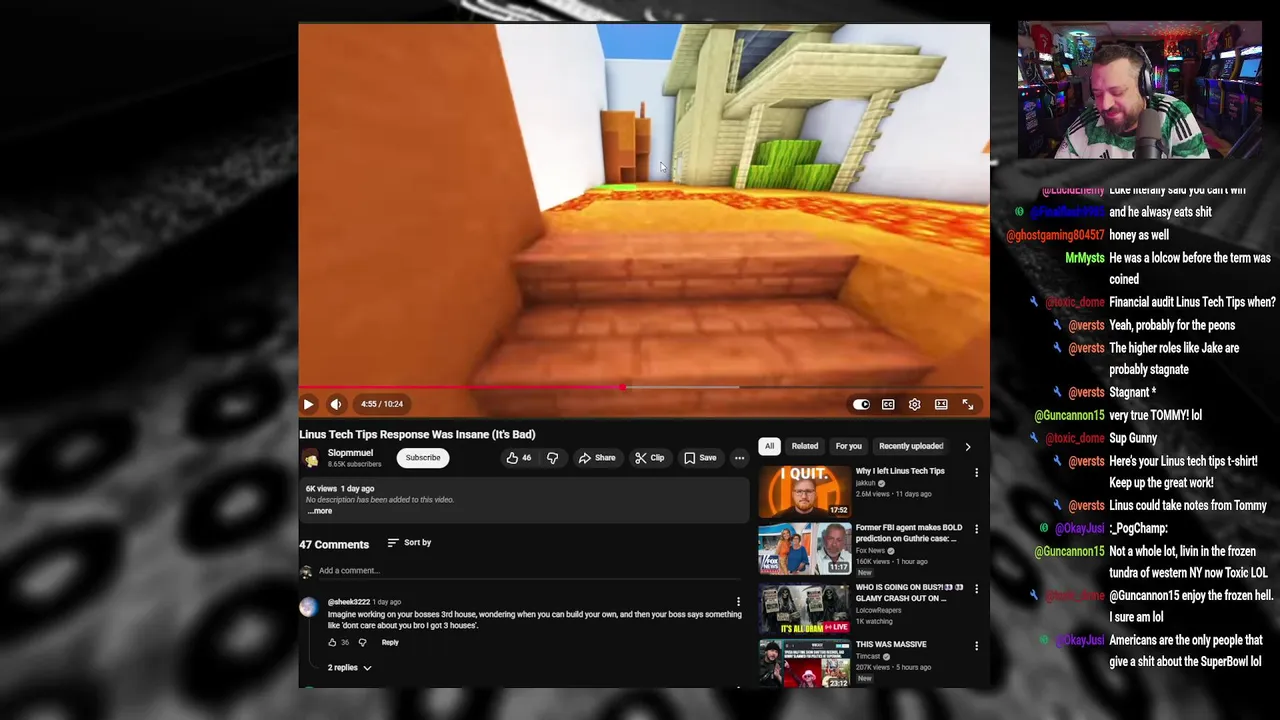Open @sheek3222 commenter profile
The image size is (1280, 720).
[x=349, y=602]
